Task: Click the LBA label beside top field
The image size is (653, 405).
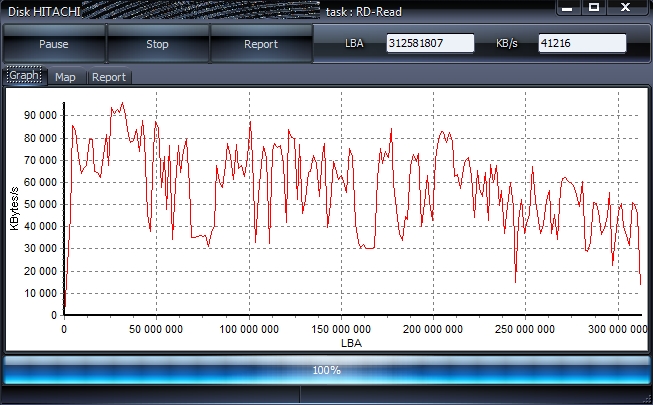Action: (355, 44)
